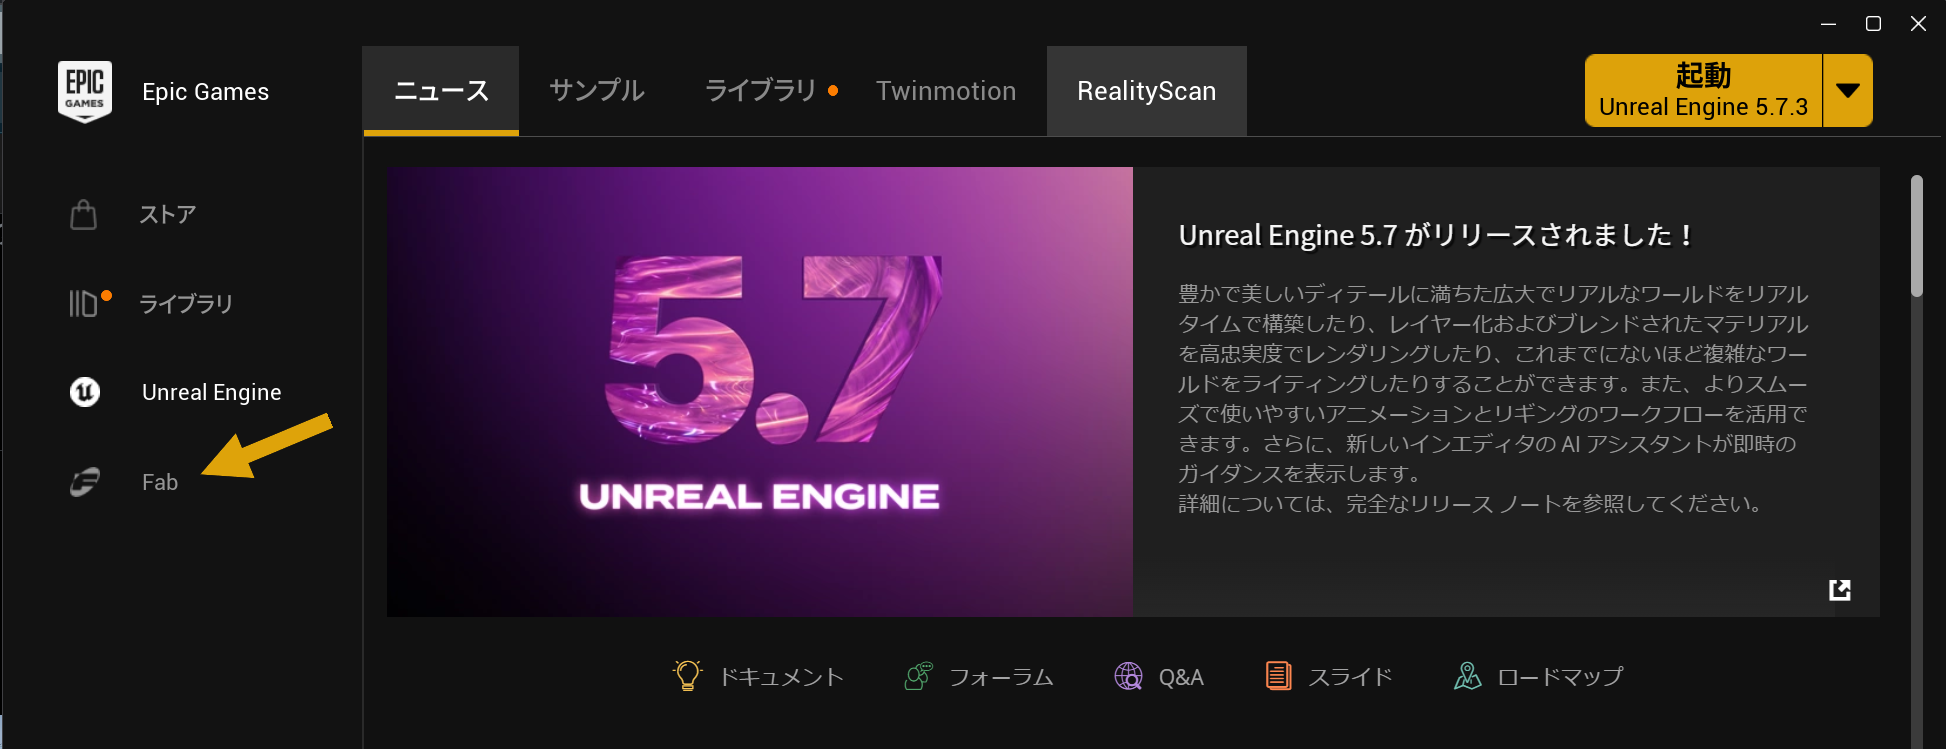1946x749 pixels.
Task: Open the Twinmotion tab
Action: pos(945,91)
